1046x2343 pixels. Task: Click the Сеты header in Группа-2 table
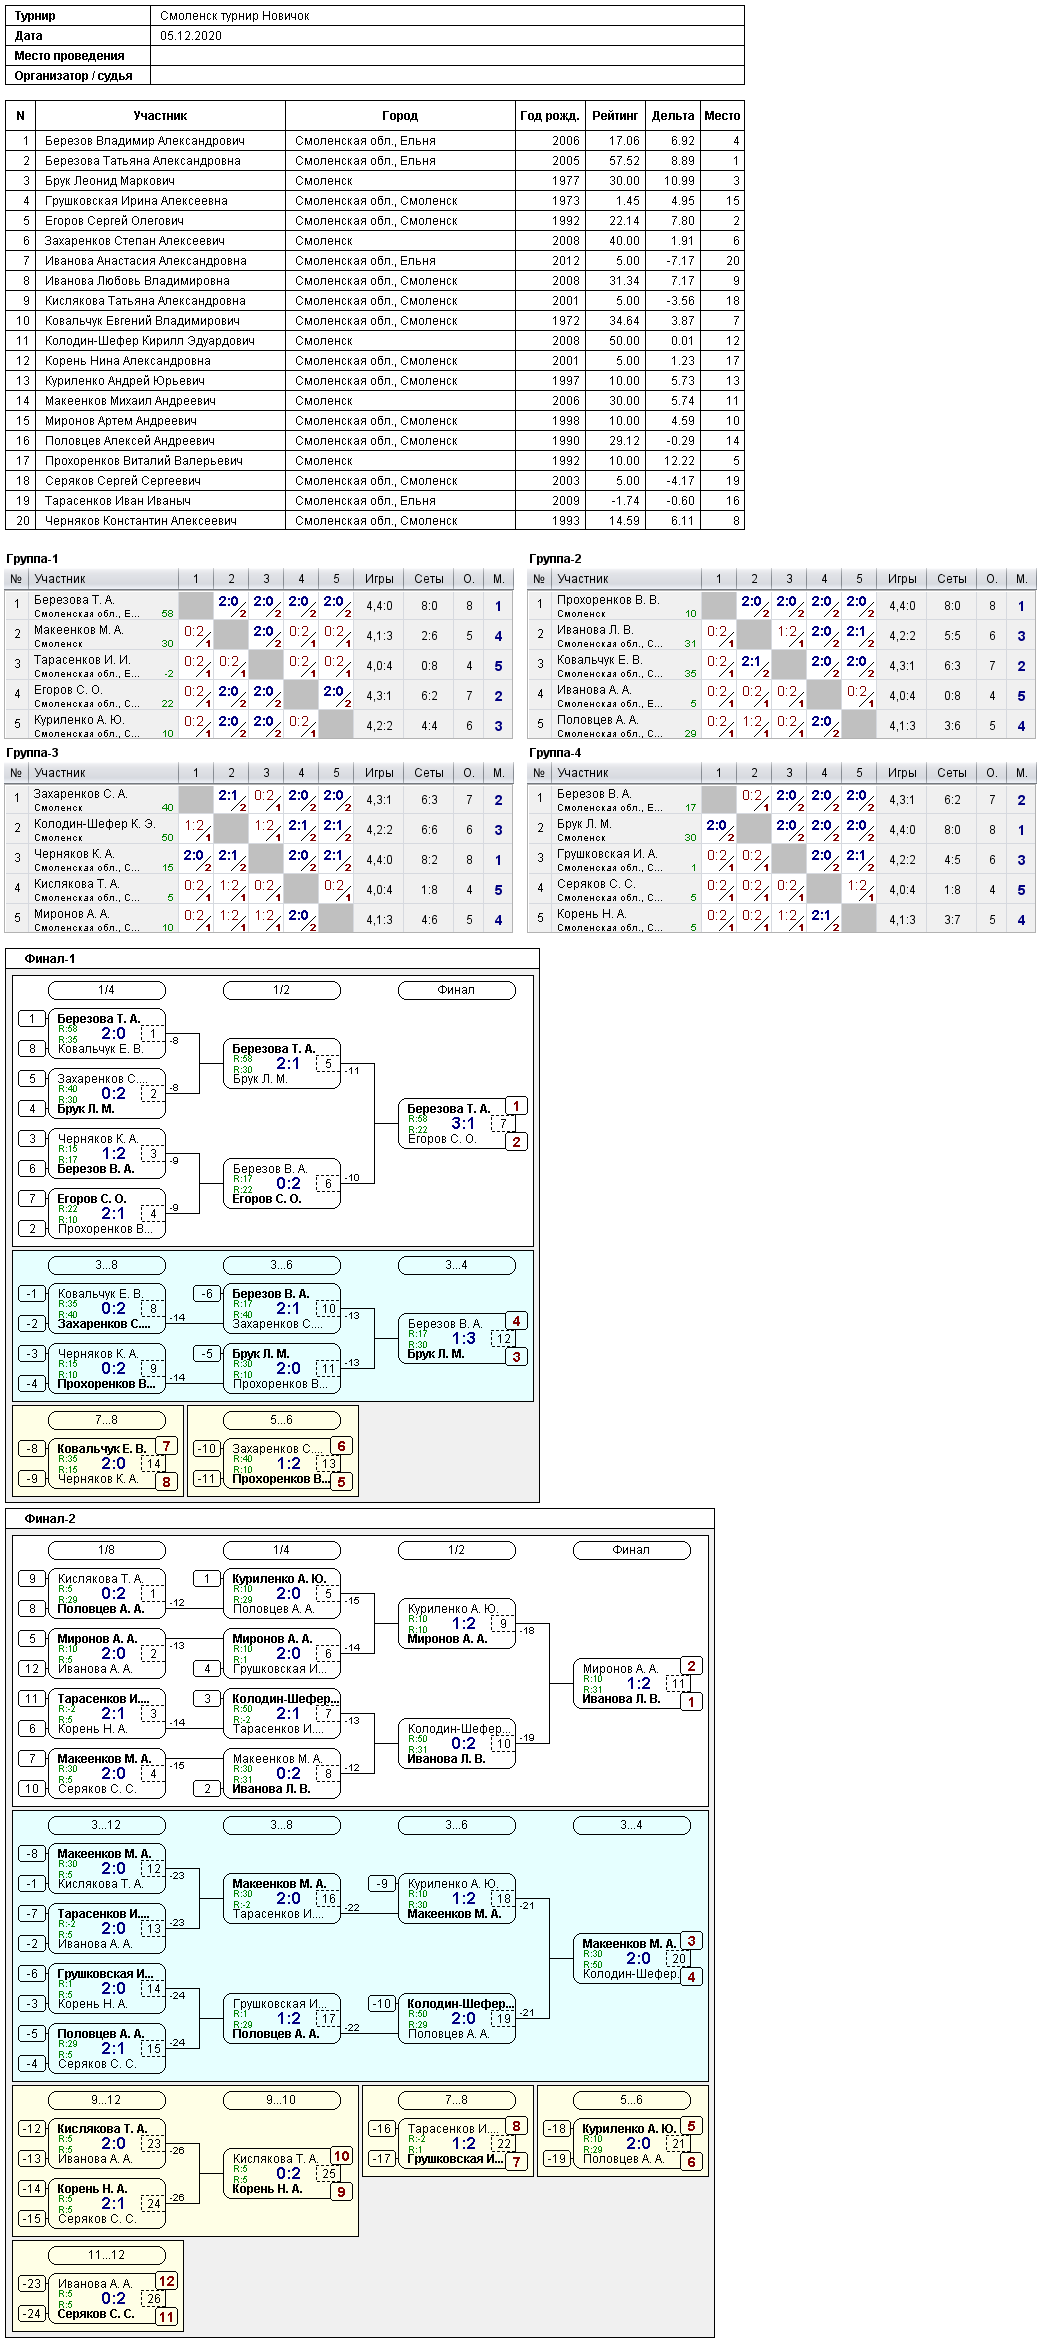(x=951, y=579)
